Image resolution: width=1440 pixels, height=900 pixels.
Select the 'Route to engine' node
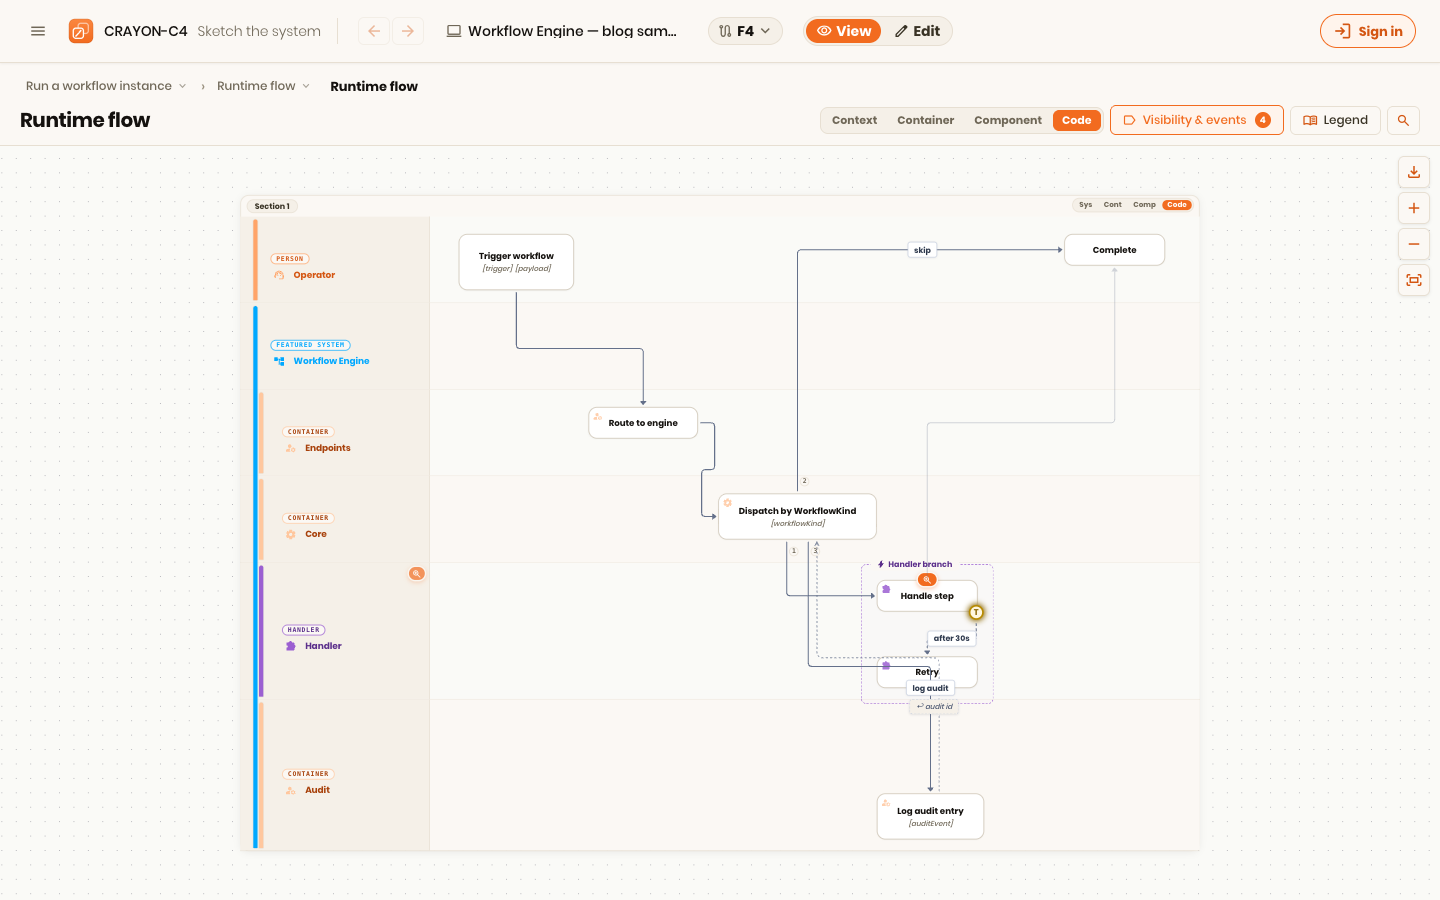point(643,423)
